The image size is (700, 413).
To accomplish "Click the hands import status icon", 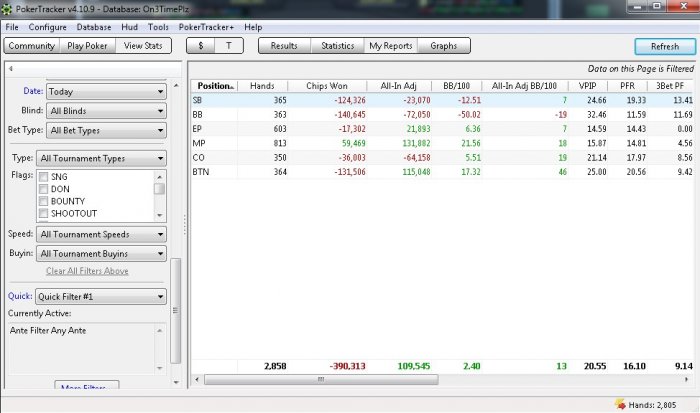I will pos(620,405).
